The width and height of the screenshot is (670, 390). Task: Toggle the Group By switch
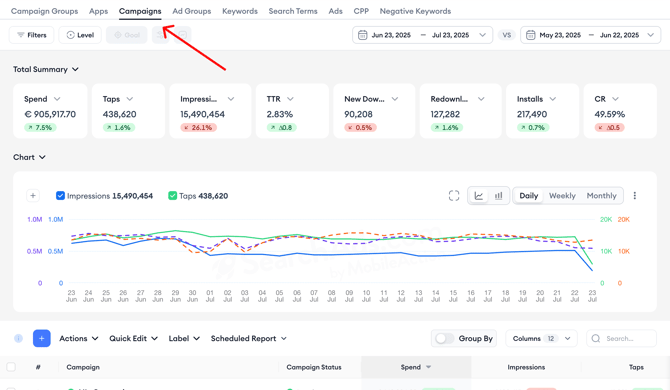coord(444,338)
